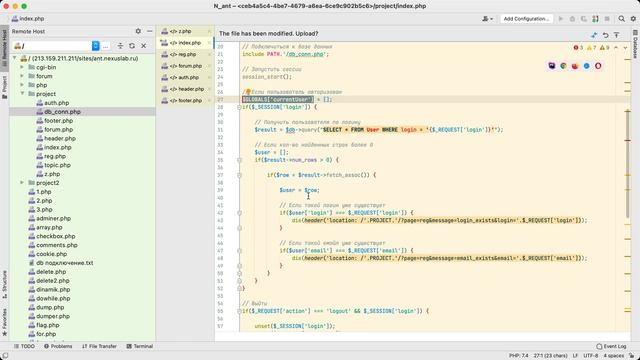This screenshot has height=360, width=640.
Task: Expand the project2 folder
Action: 22,183
